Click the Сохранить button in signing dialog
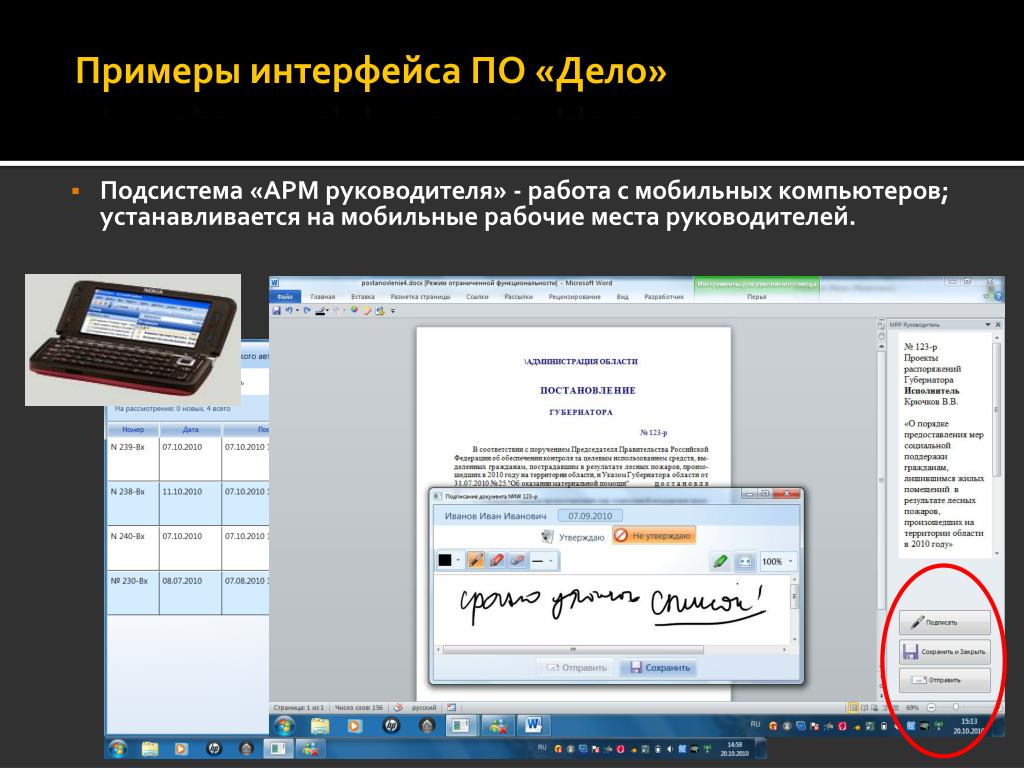Screen dimensions: 1024x768 coord(660,667)
